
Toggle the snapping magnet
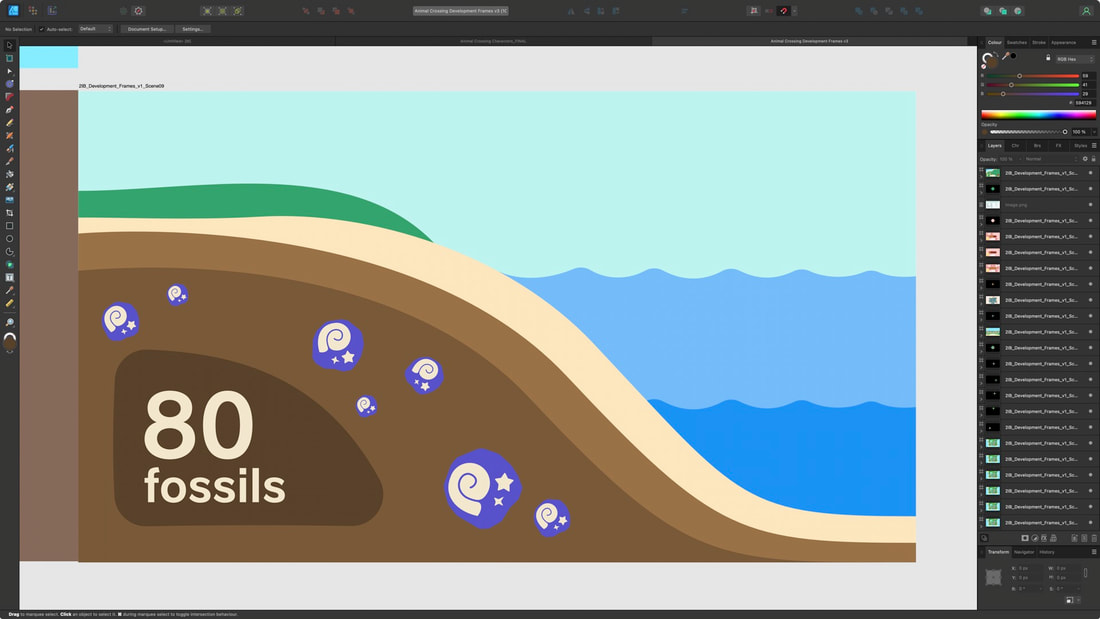click(x=784, y=11)
